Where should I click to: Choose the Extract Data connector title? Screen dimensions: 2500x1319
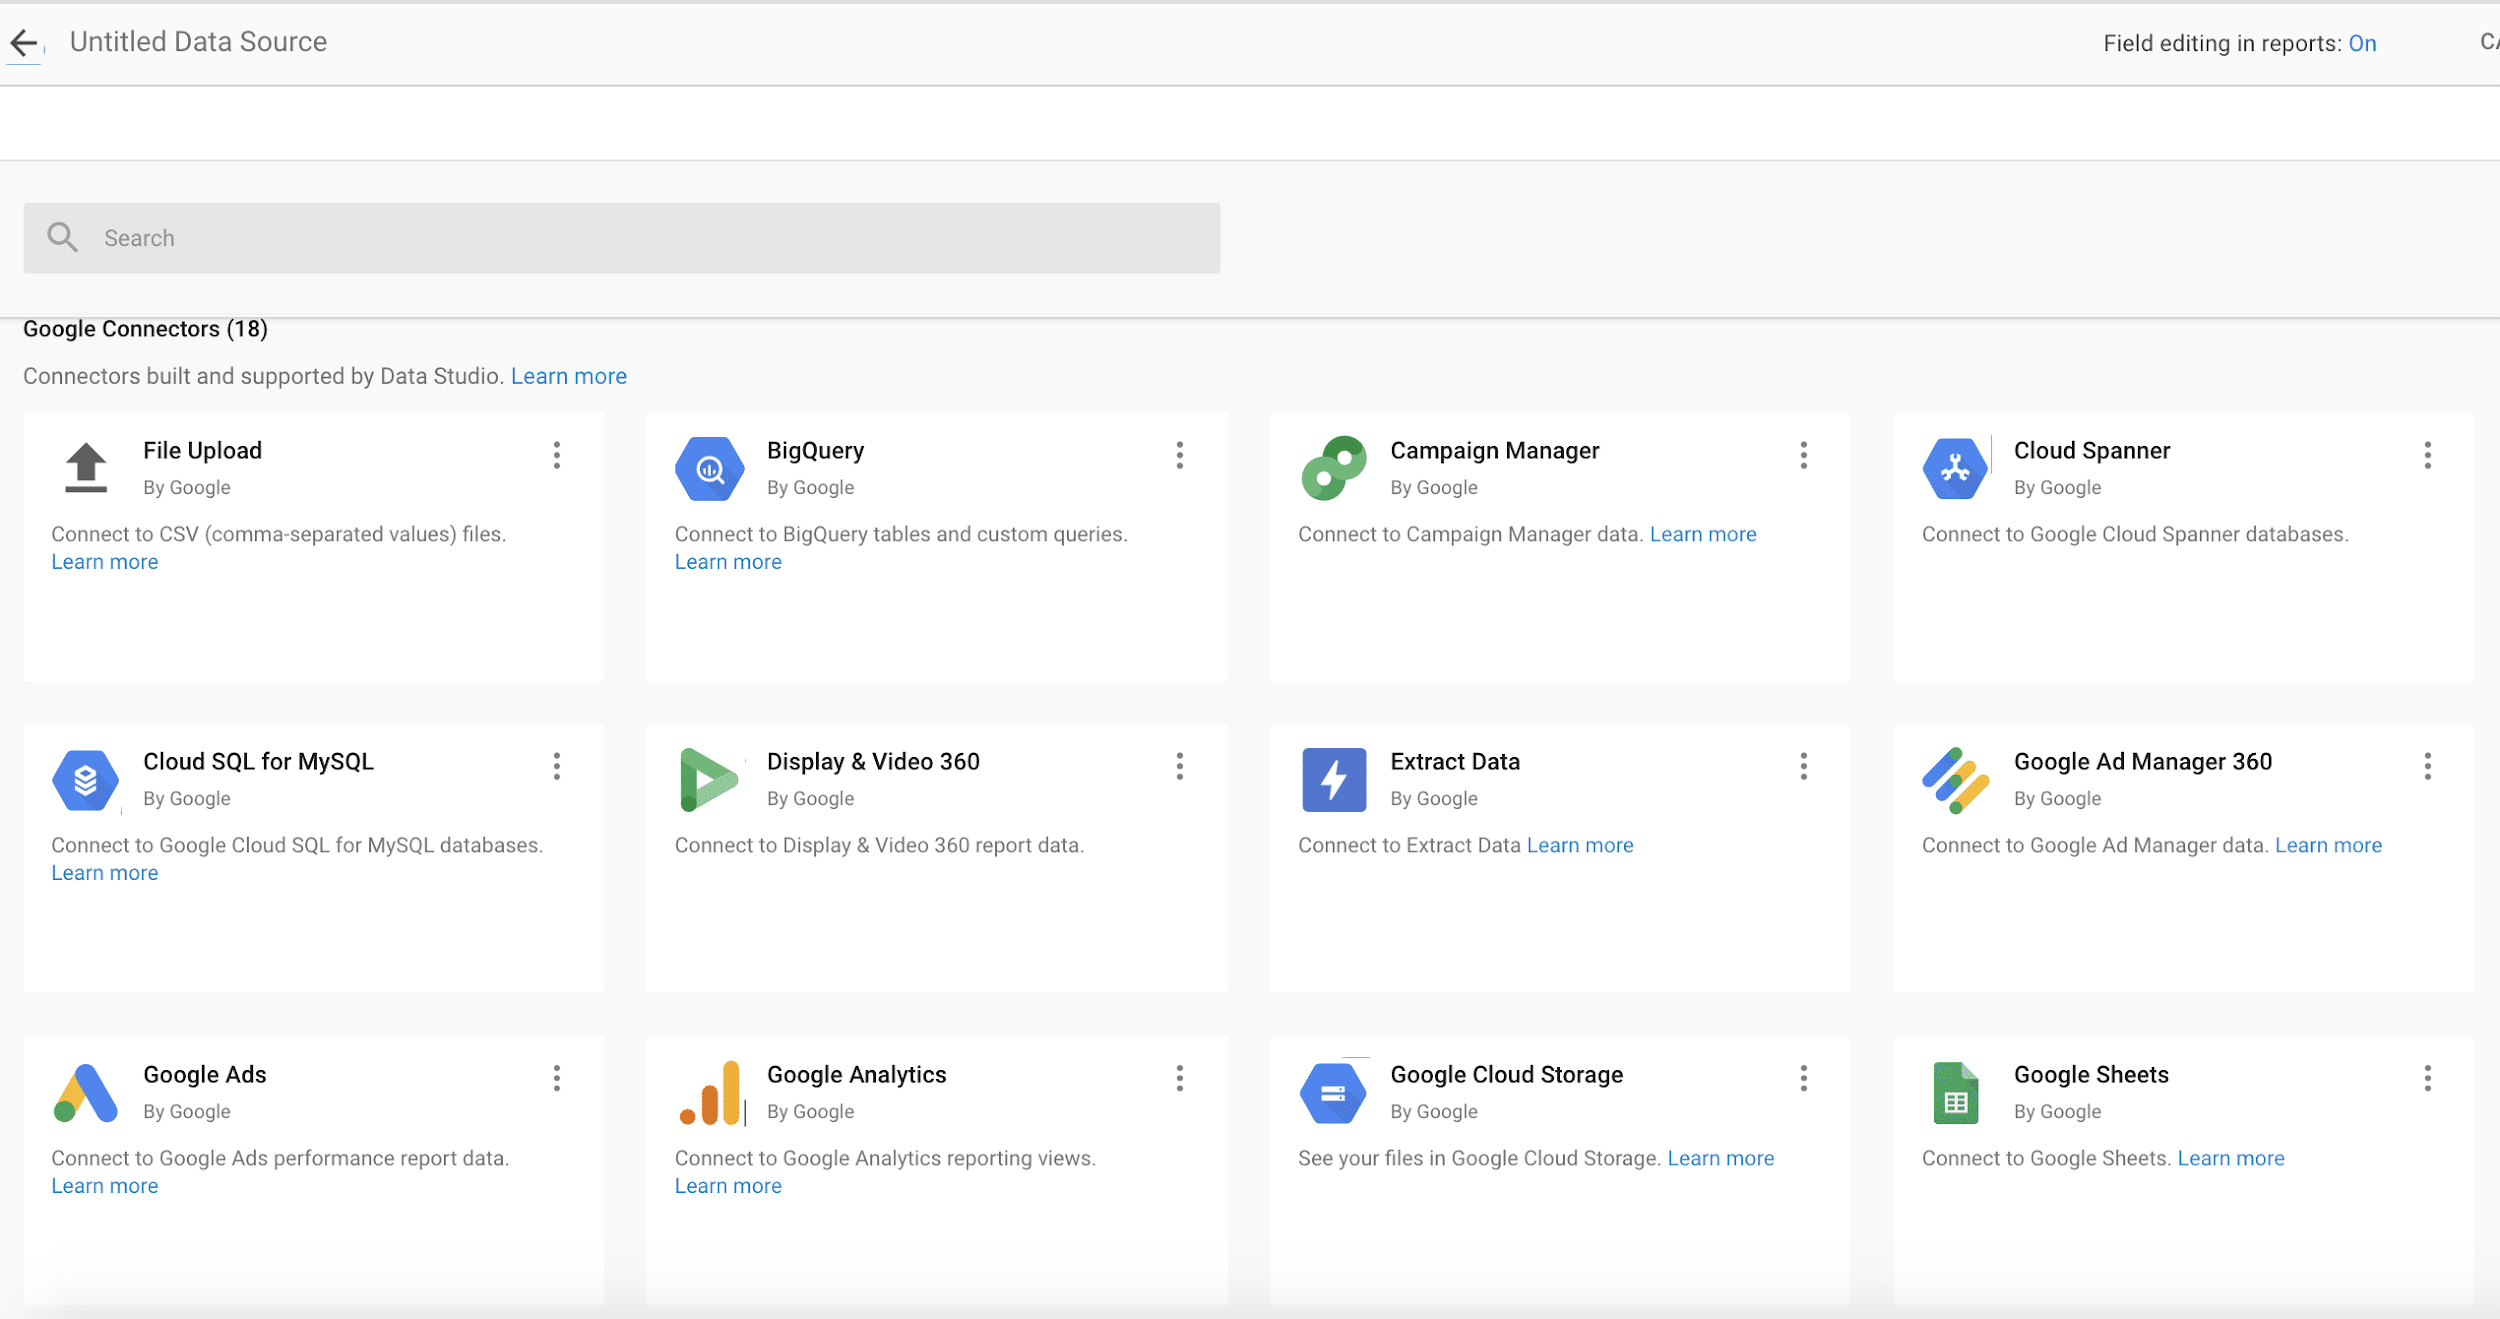pos(1455,762)
